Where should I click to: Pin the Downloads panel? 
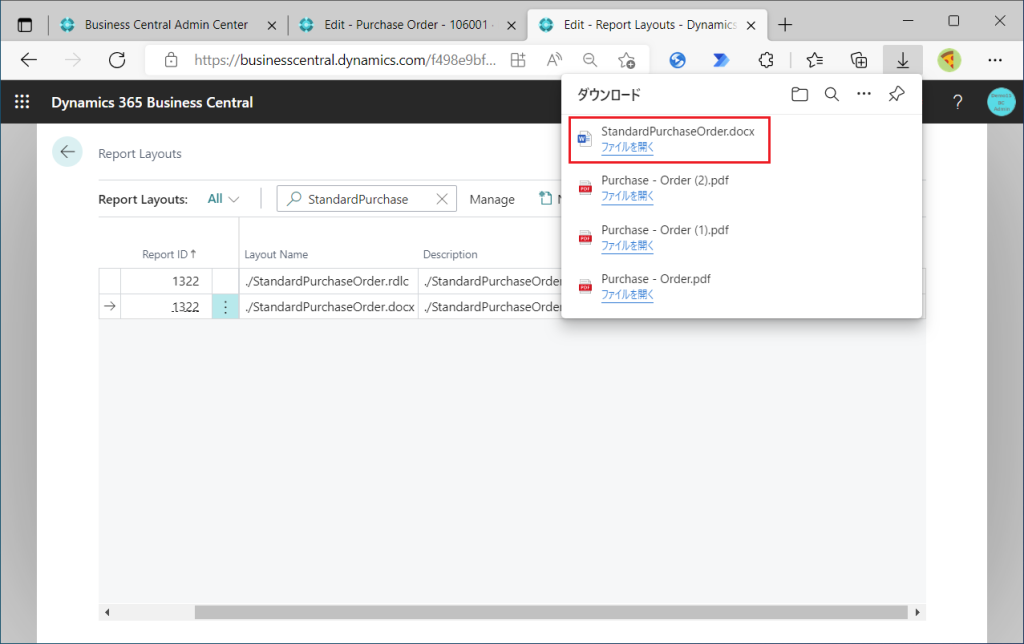896,94
